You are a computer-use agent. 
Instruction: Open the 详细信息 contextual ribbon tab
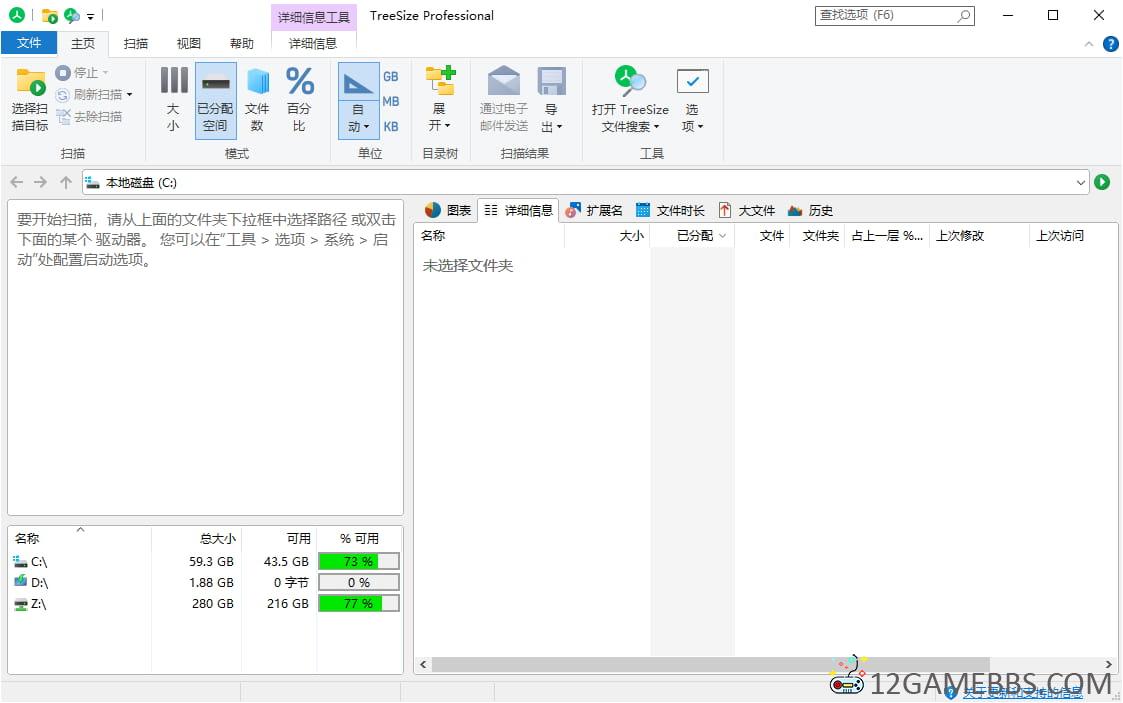coord(313,44)
